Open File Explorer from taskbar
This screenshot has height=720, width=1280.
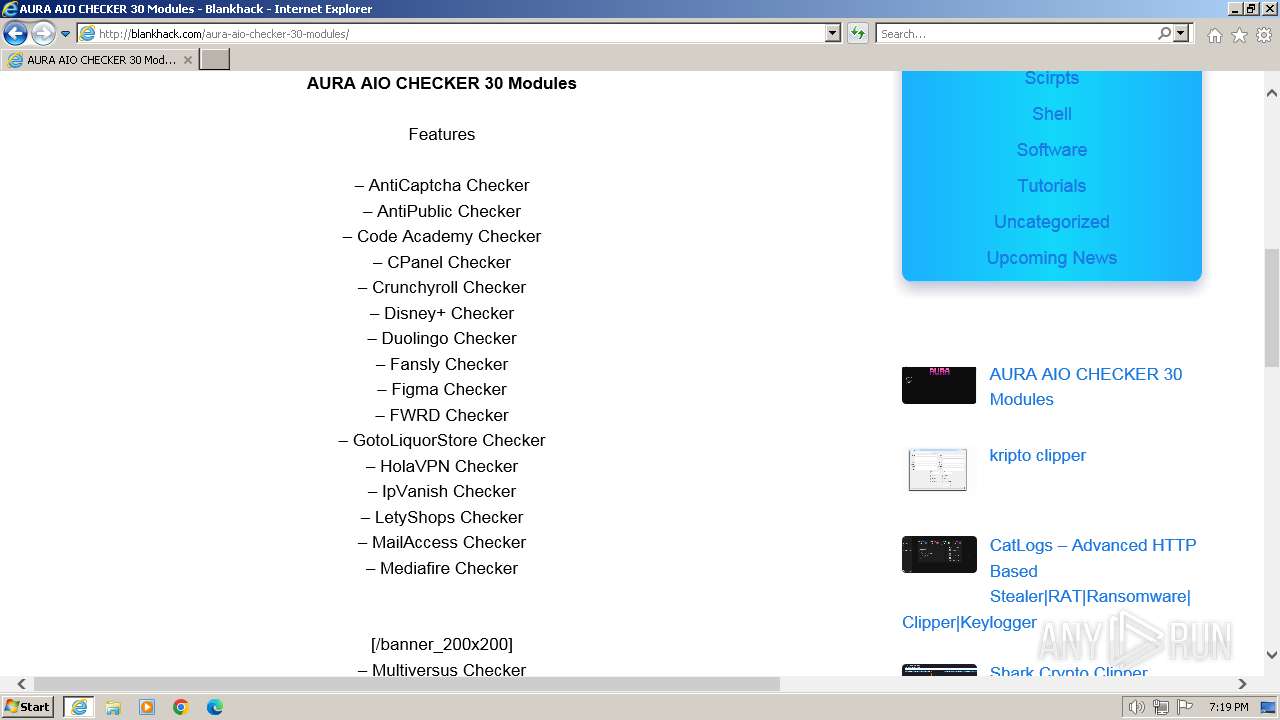[x=113, y=707]
